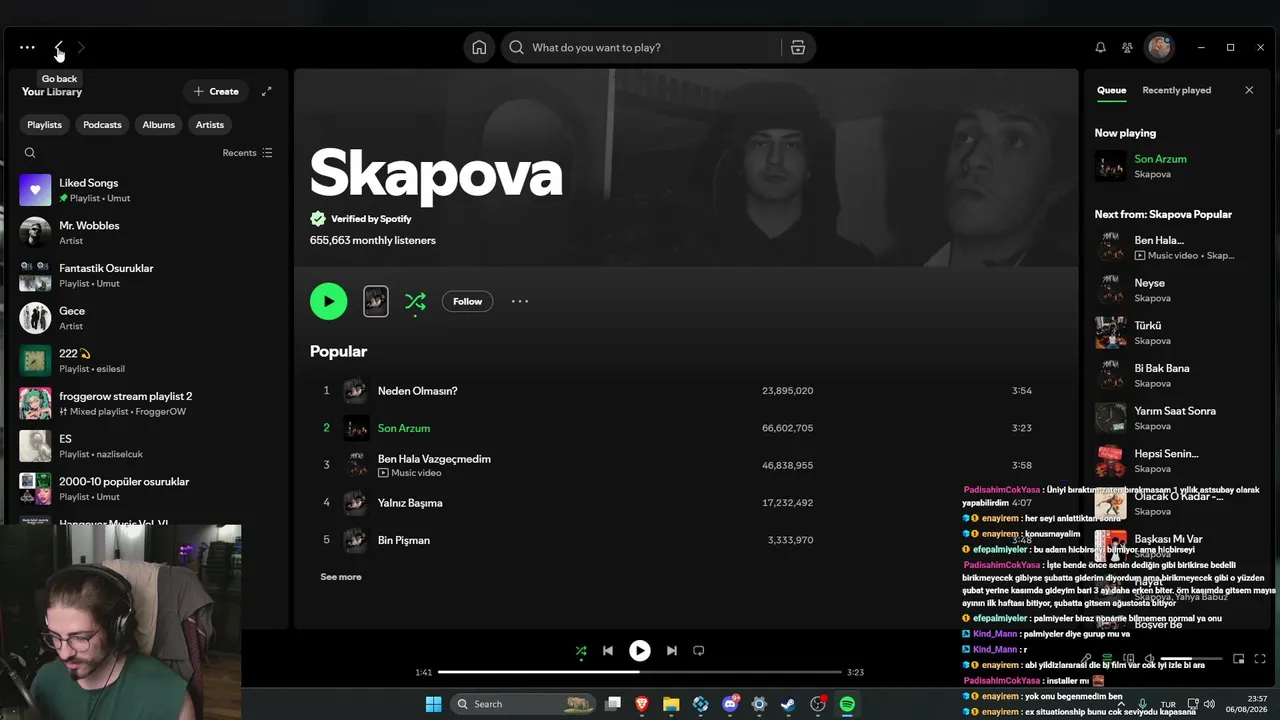Open Fantastik Osuruklar playlist
The height and width of the screenshot is (720, 1280).
pos(146,275)
